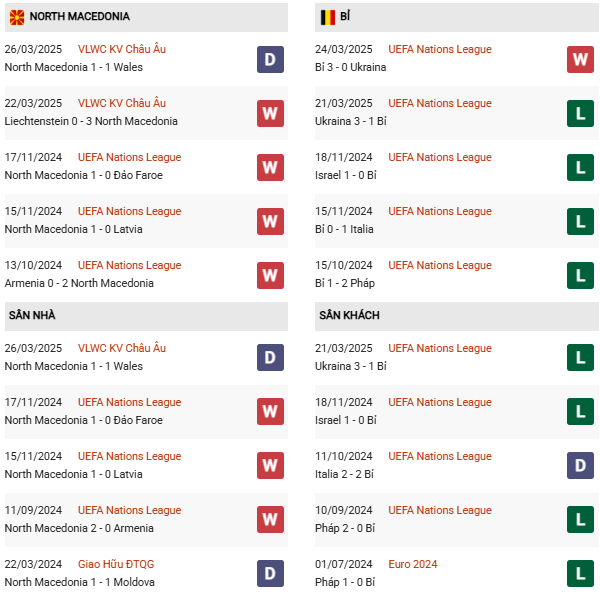
Task: Click the North Macedonia flag icon
Action: click(17, 17)
